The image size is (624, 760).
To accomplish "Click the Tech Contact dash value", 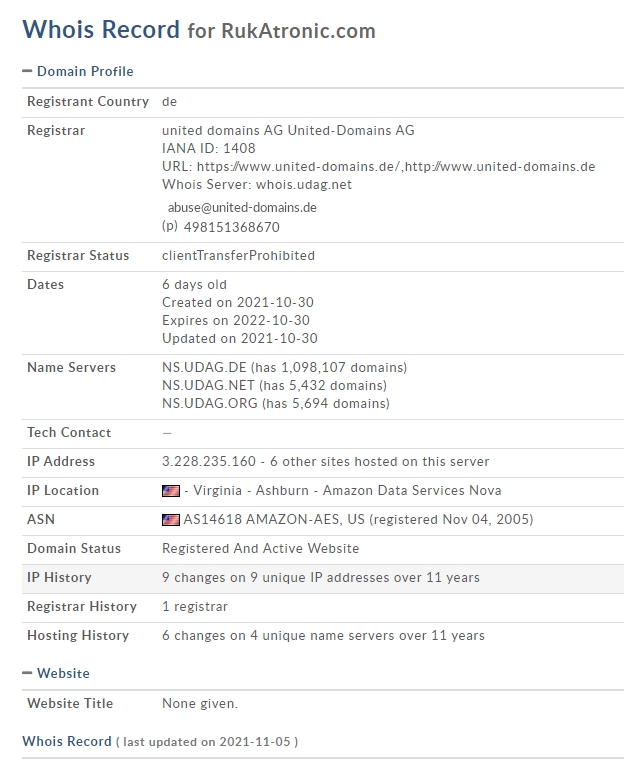I will click(x=167, y=433).
